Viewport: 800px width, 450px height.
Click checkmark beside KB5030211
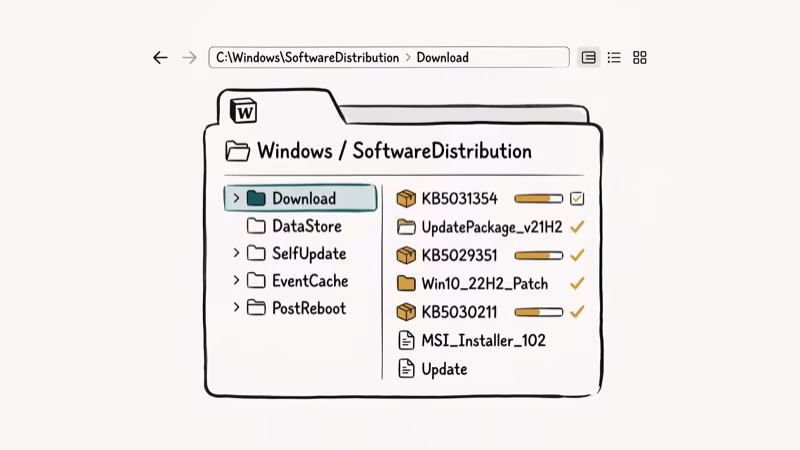click(x=577, y=311)
